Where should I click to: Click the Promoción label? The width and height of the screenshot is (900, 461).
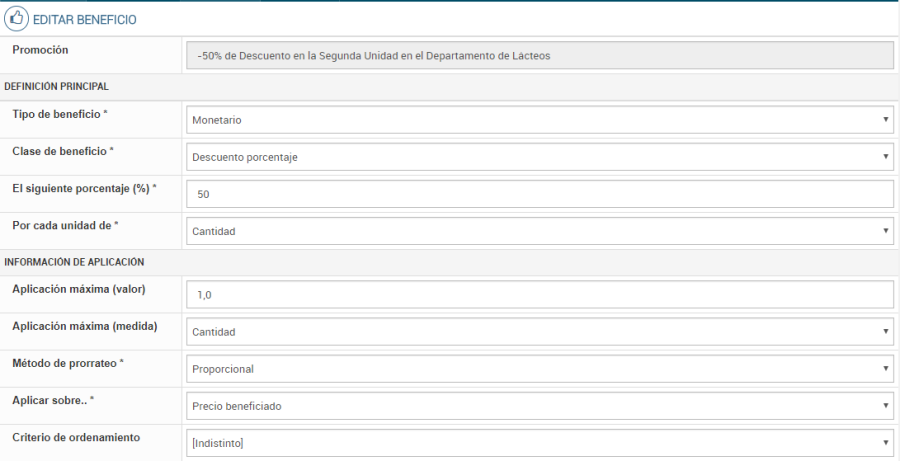coord(40,49)
